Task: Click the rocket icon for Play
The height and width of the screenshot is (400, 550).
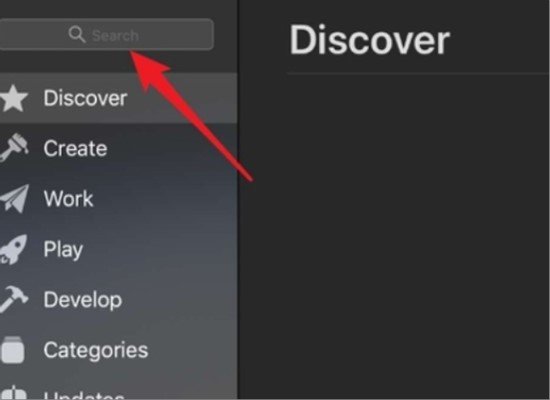Action: point(14,249)
